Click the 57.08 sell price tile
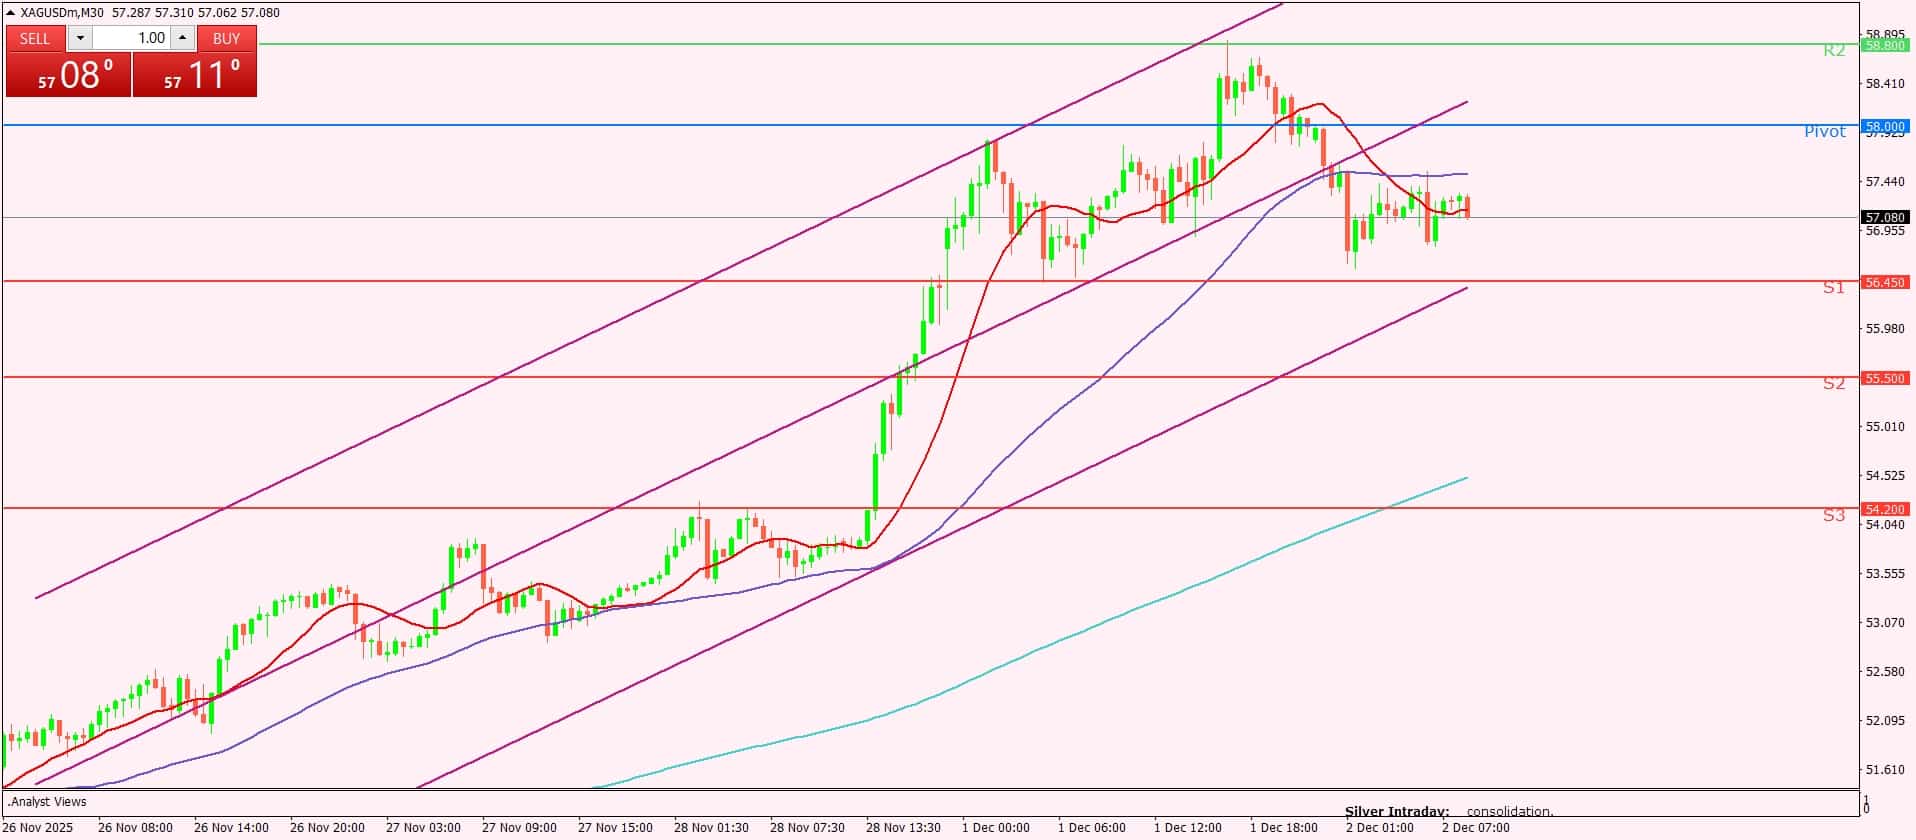Image resolution: width=1916 pixels, height=840 pixels. point(69,75)
